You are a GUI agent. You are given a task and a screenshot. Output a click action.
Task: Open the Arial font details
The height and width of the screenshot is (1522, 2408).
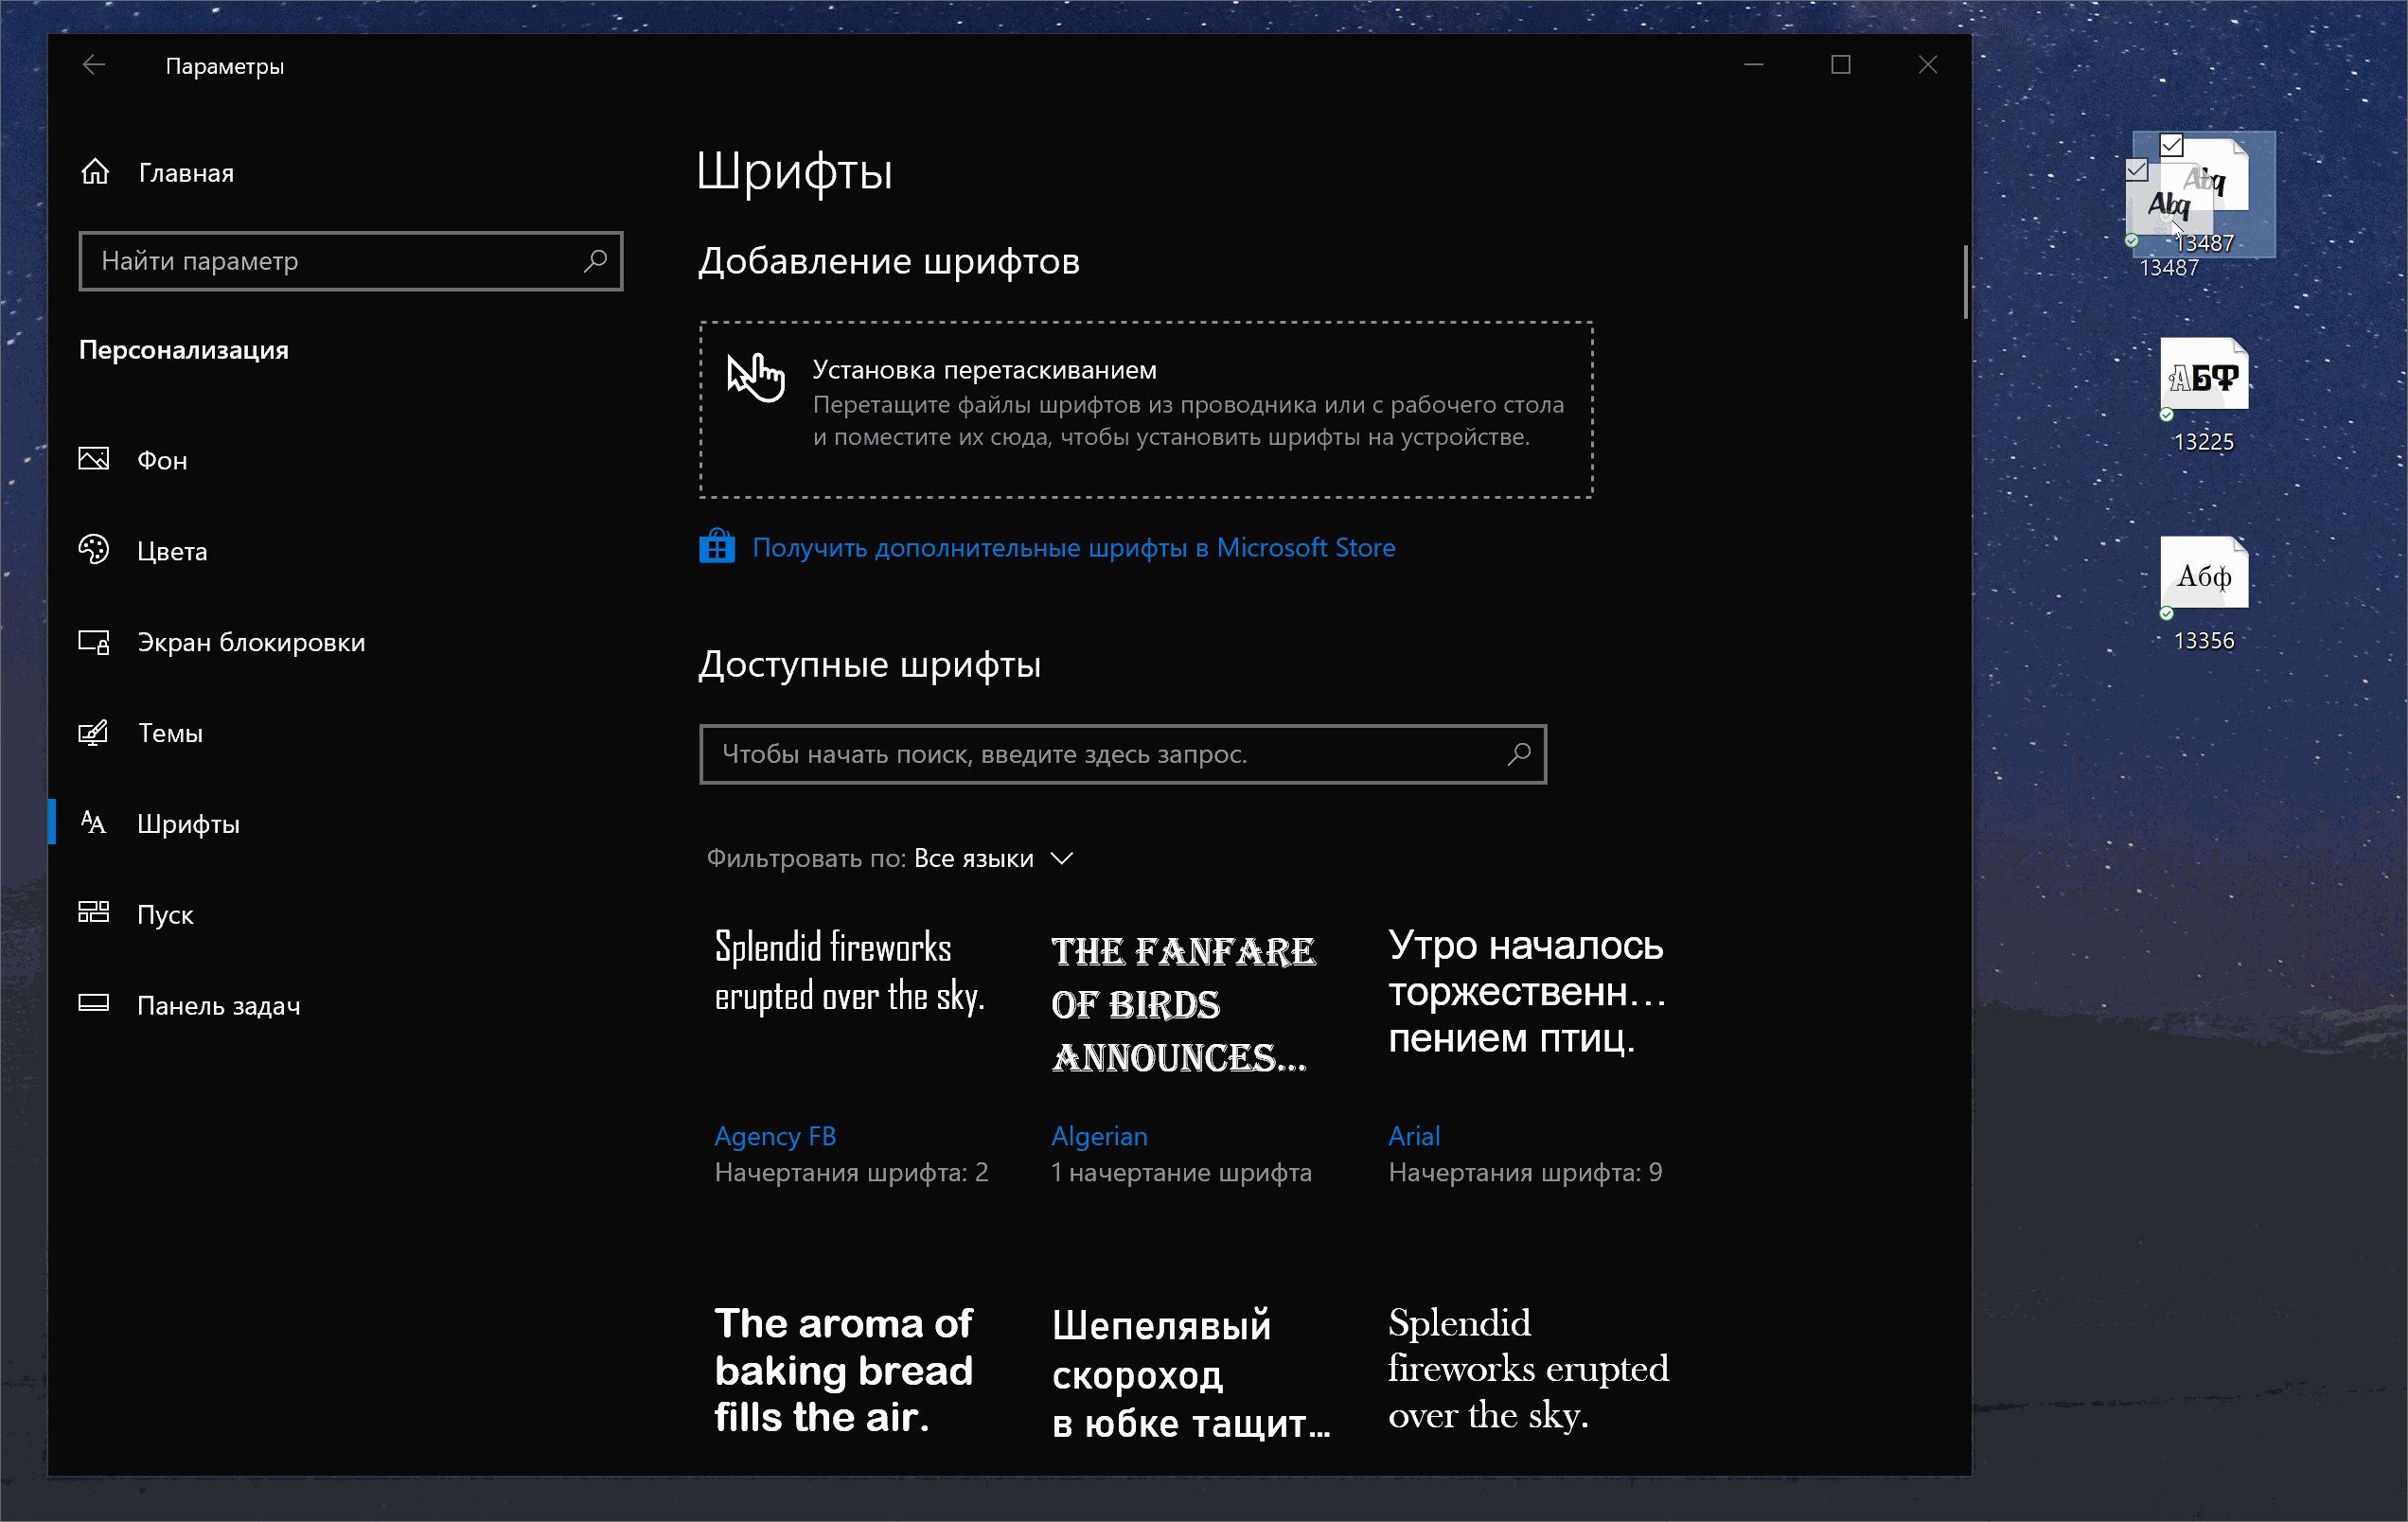1414,1135
